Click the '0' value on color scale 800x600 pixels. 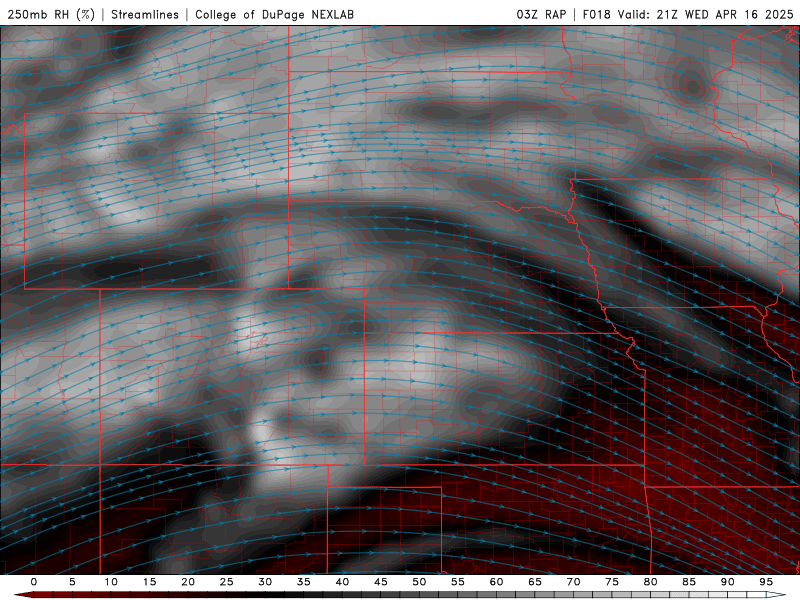pos(34,582)
